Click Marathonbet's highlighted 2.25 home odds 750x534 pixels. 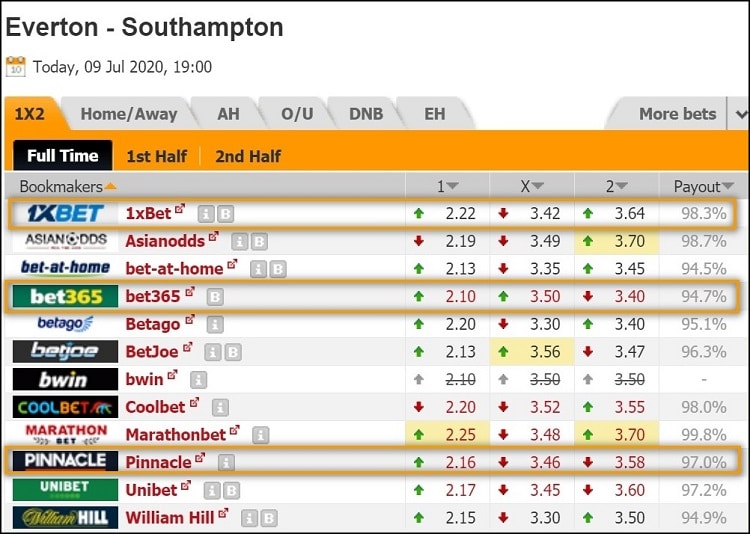pyautogui.click(x=460, y=435)
